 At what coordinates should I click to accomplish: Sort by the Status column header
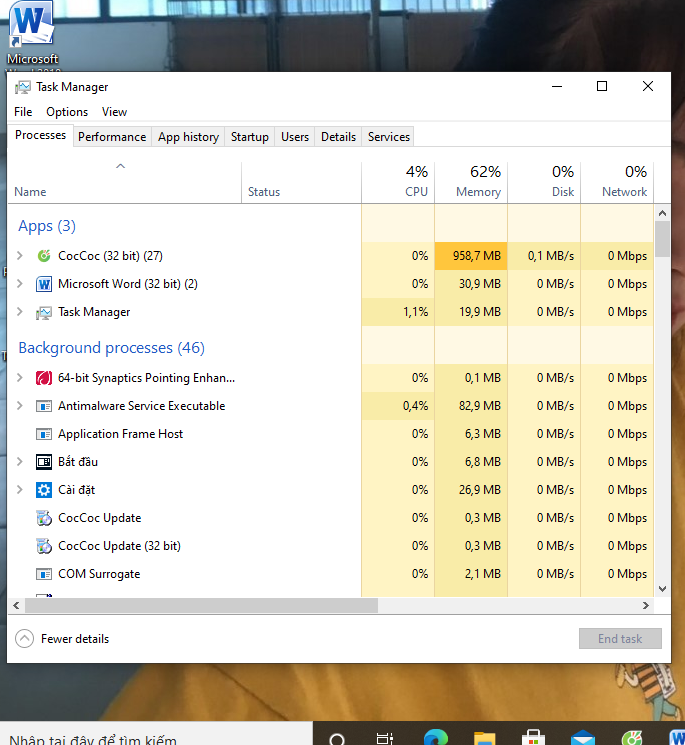(301, 182)
